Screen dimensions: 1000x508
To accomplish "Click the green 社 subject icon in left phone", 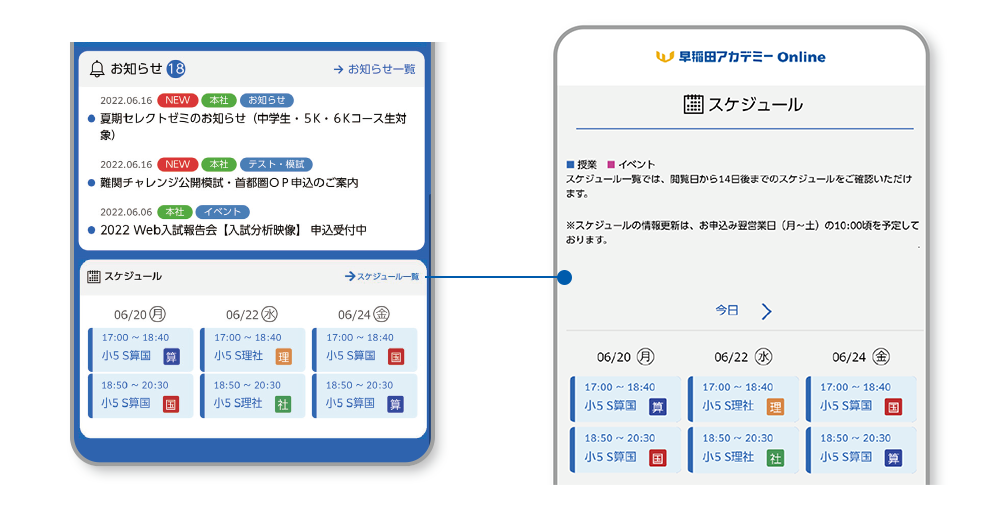I will (283, 404).
